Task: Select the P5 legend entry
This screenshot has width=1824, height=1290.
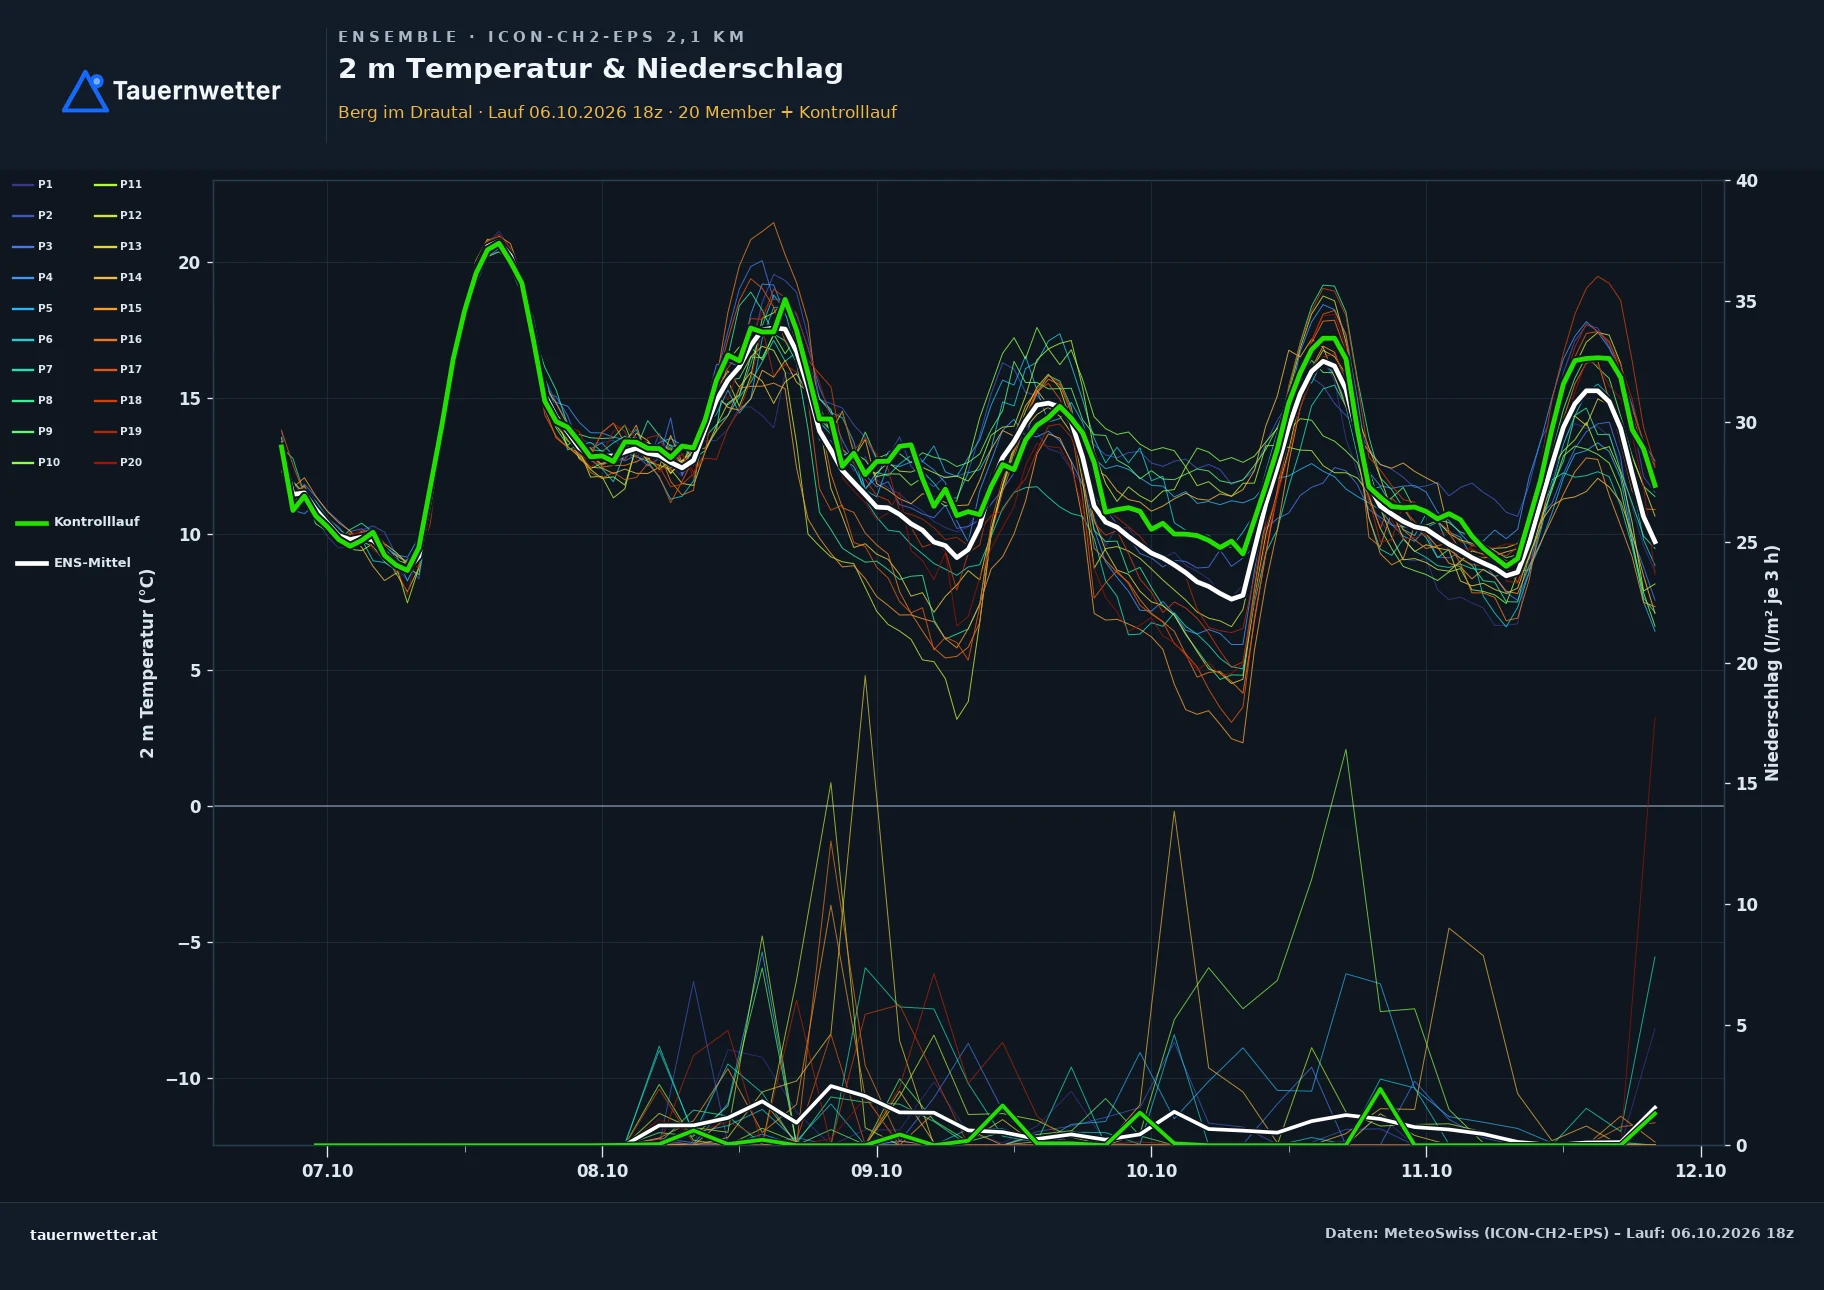Action: [33, 308]
